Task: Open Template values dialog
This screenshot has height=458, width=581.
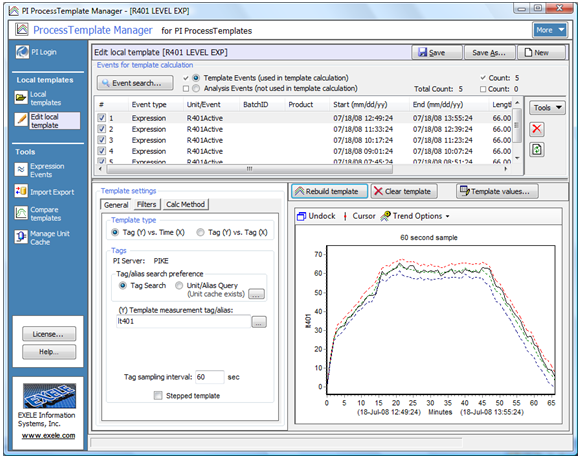Action: pyautogui.click(x=497, y=191)
